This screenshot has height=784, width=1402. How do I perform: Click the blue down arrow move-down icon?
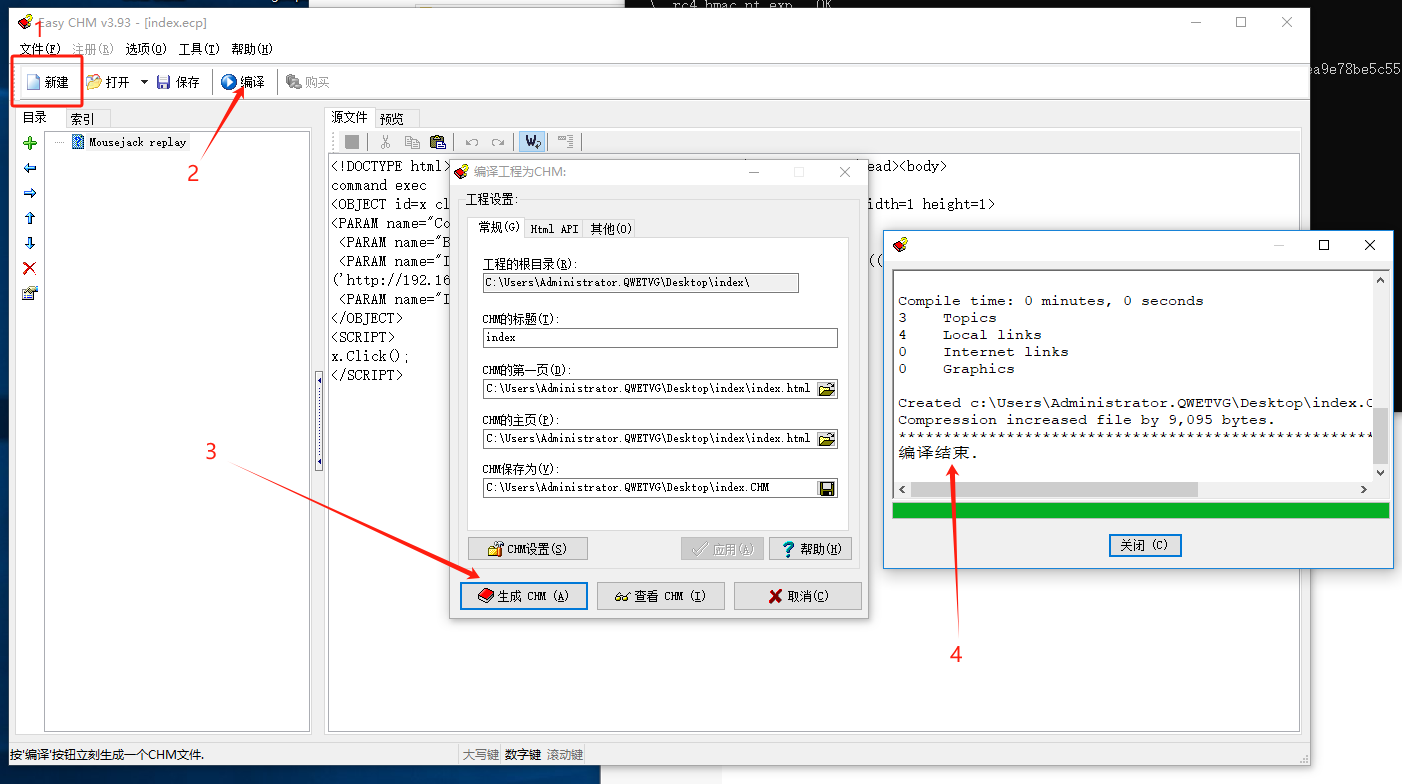pyautogui.click(x=30, y=243)
